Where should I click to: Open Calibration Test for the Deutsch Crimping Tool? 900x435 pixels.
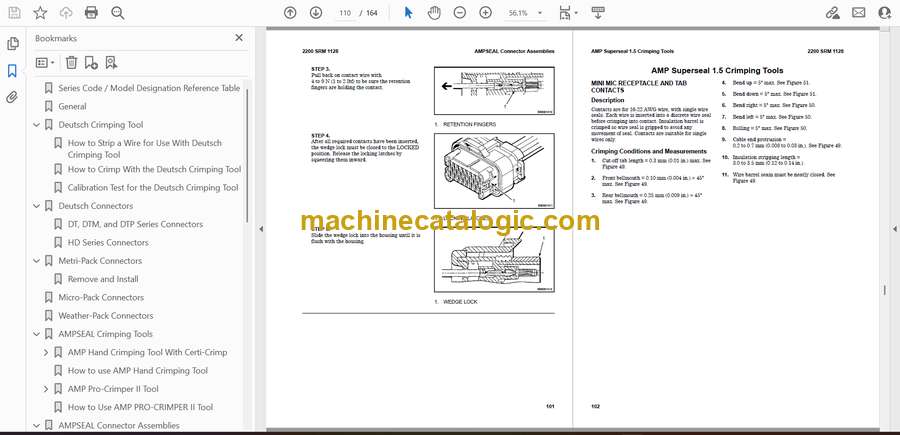coord(153,188)
